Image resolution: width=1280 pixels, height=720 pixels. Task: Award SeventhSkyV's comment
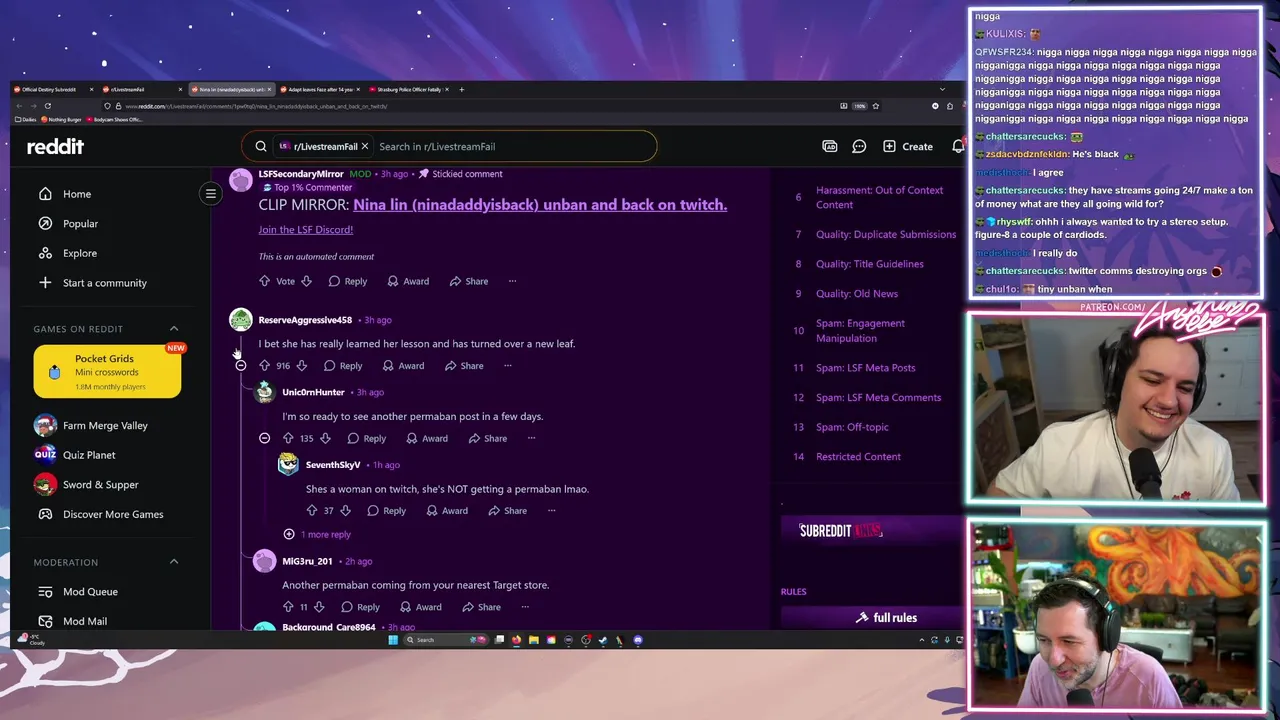[x=447, y=511]
